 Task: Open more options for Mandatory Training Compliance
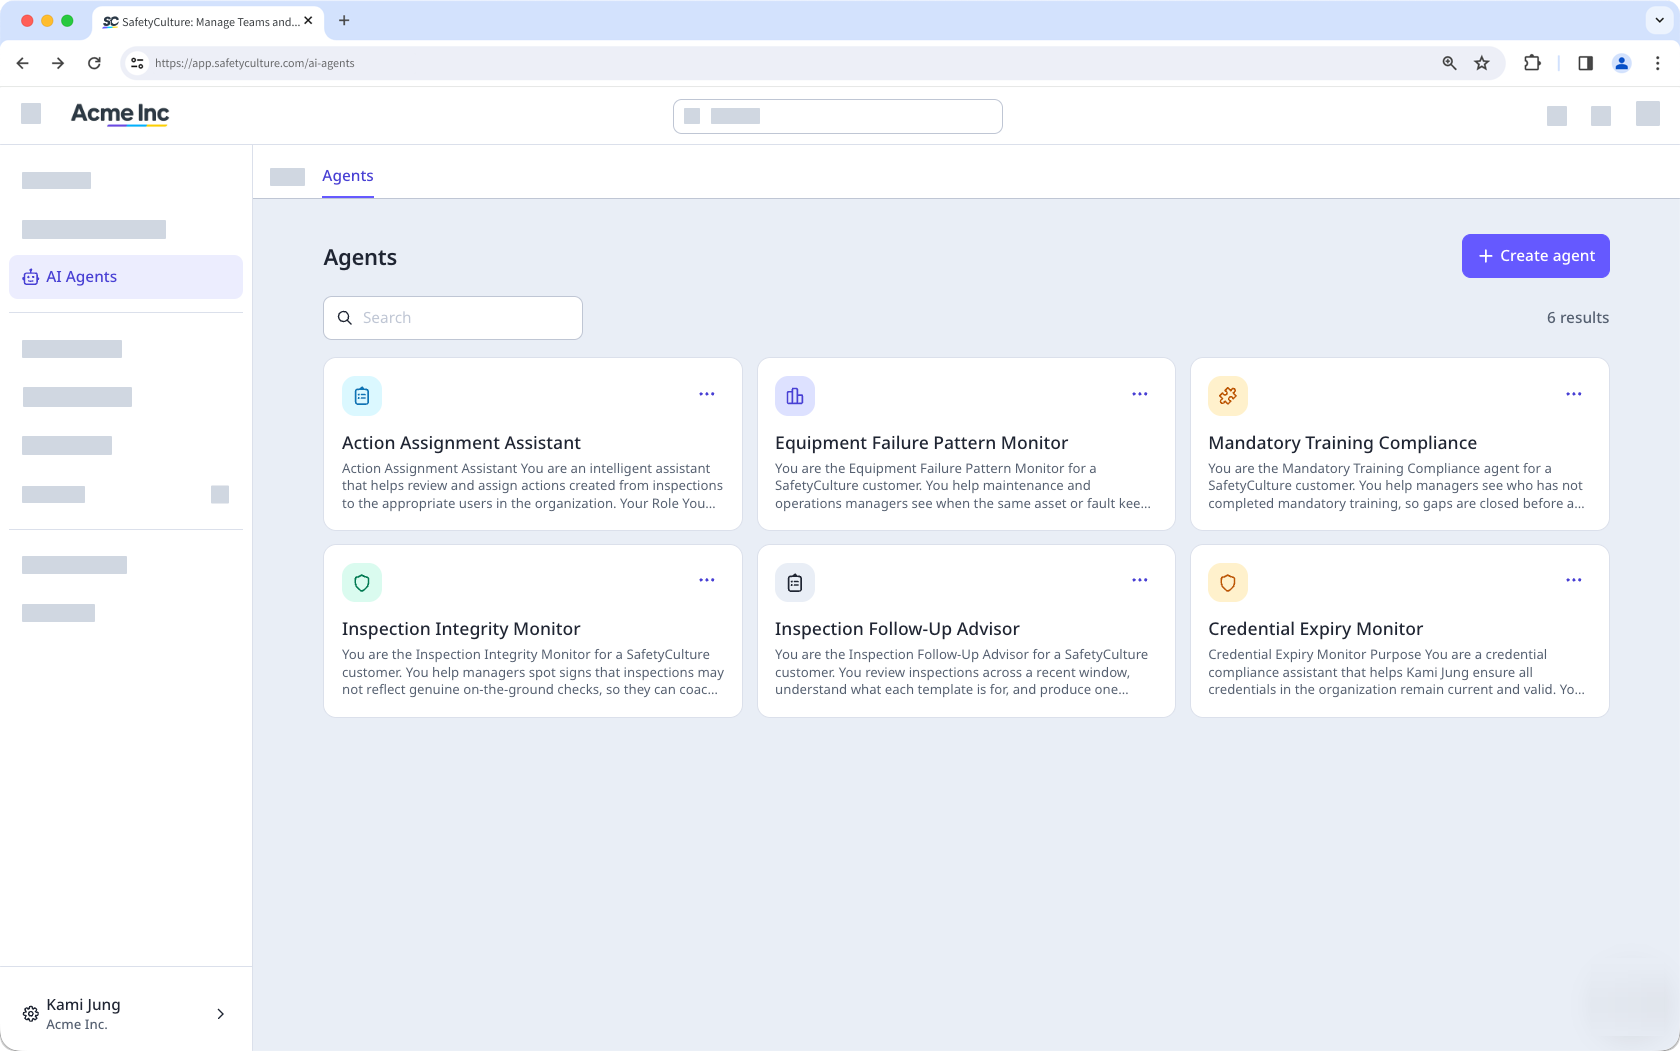[1574, 394]
